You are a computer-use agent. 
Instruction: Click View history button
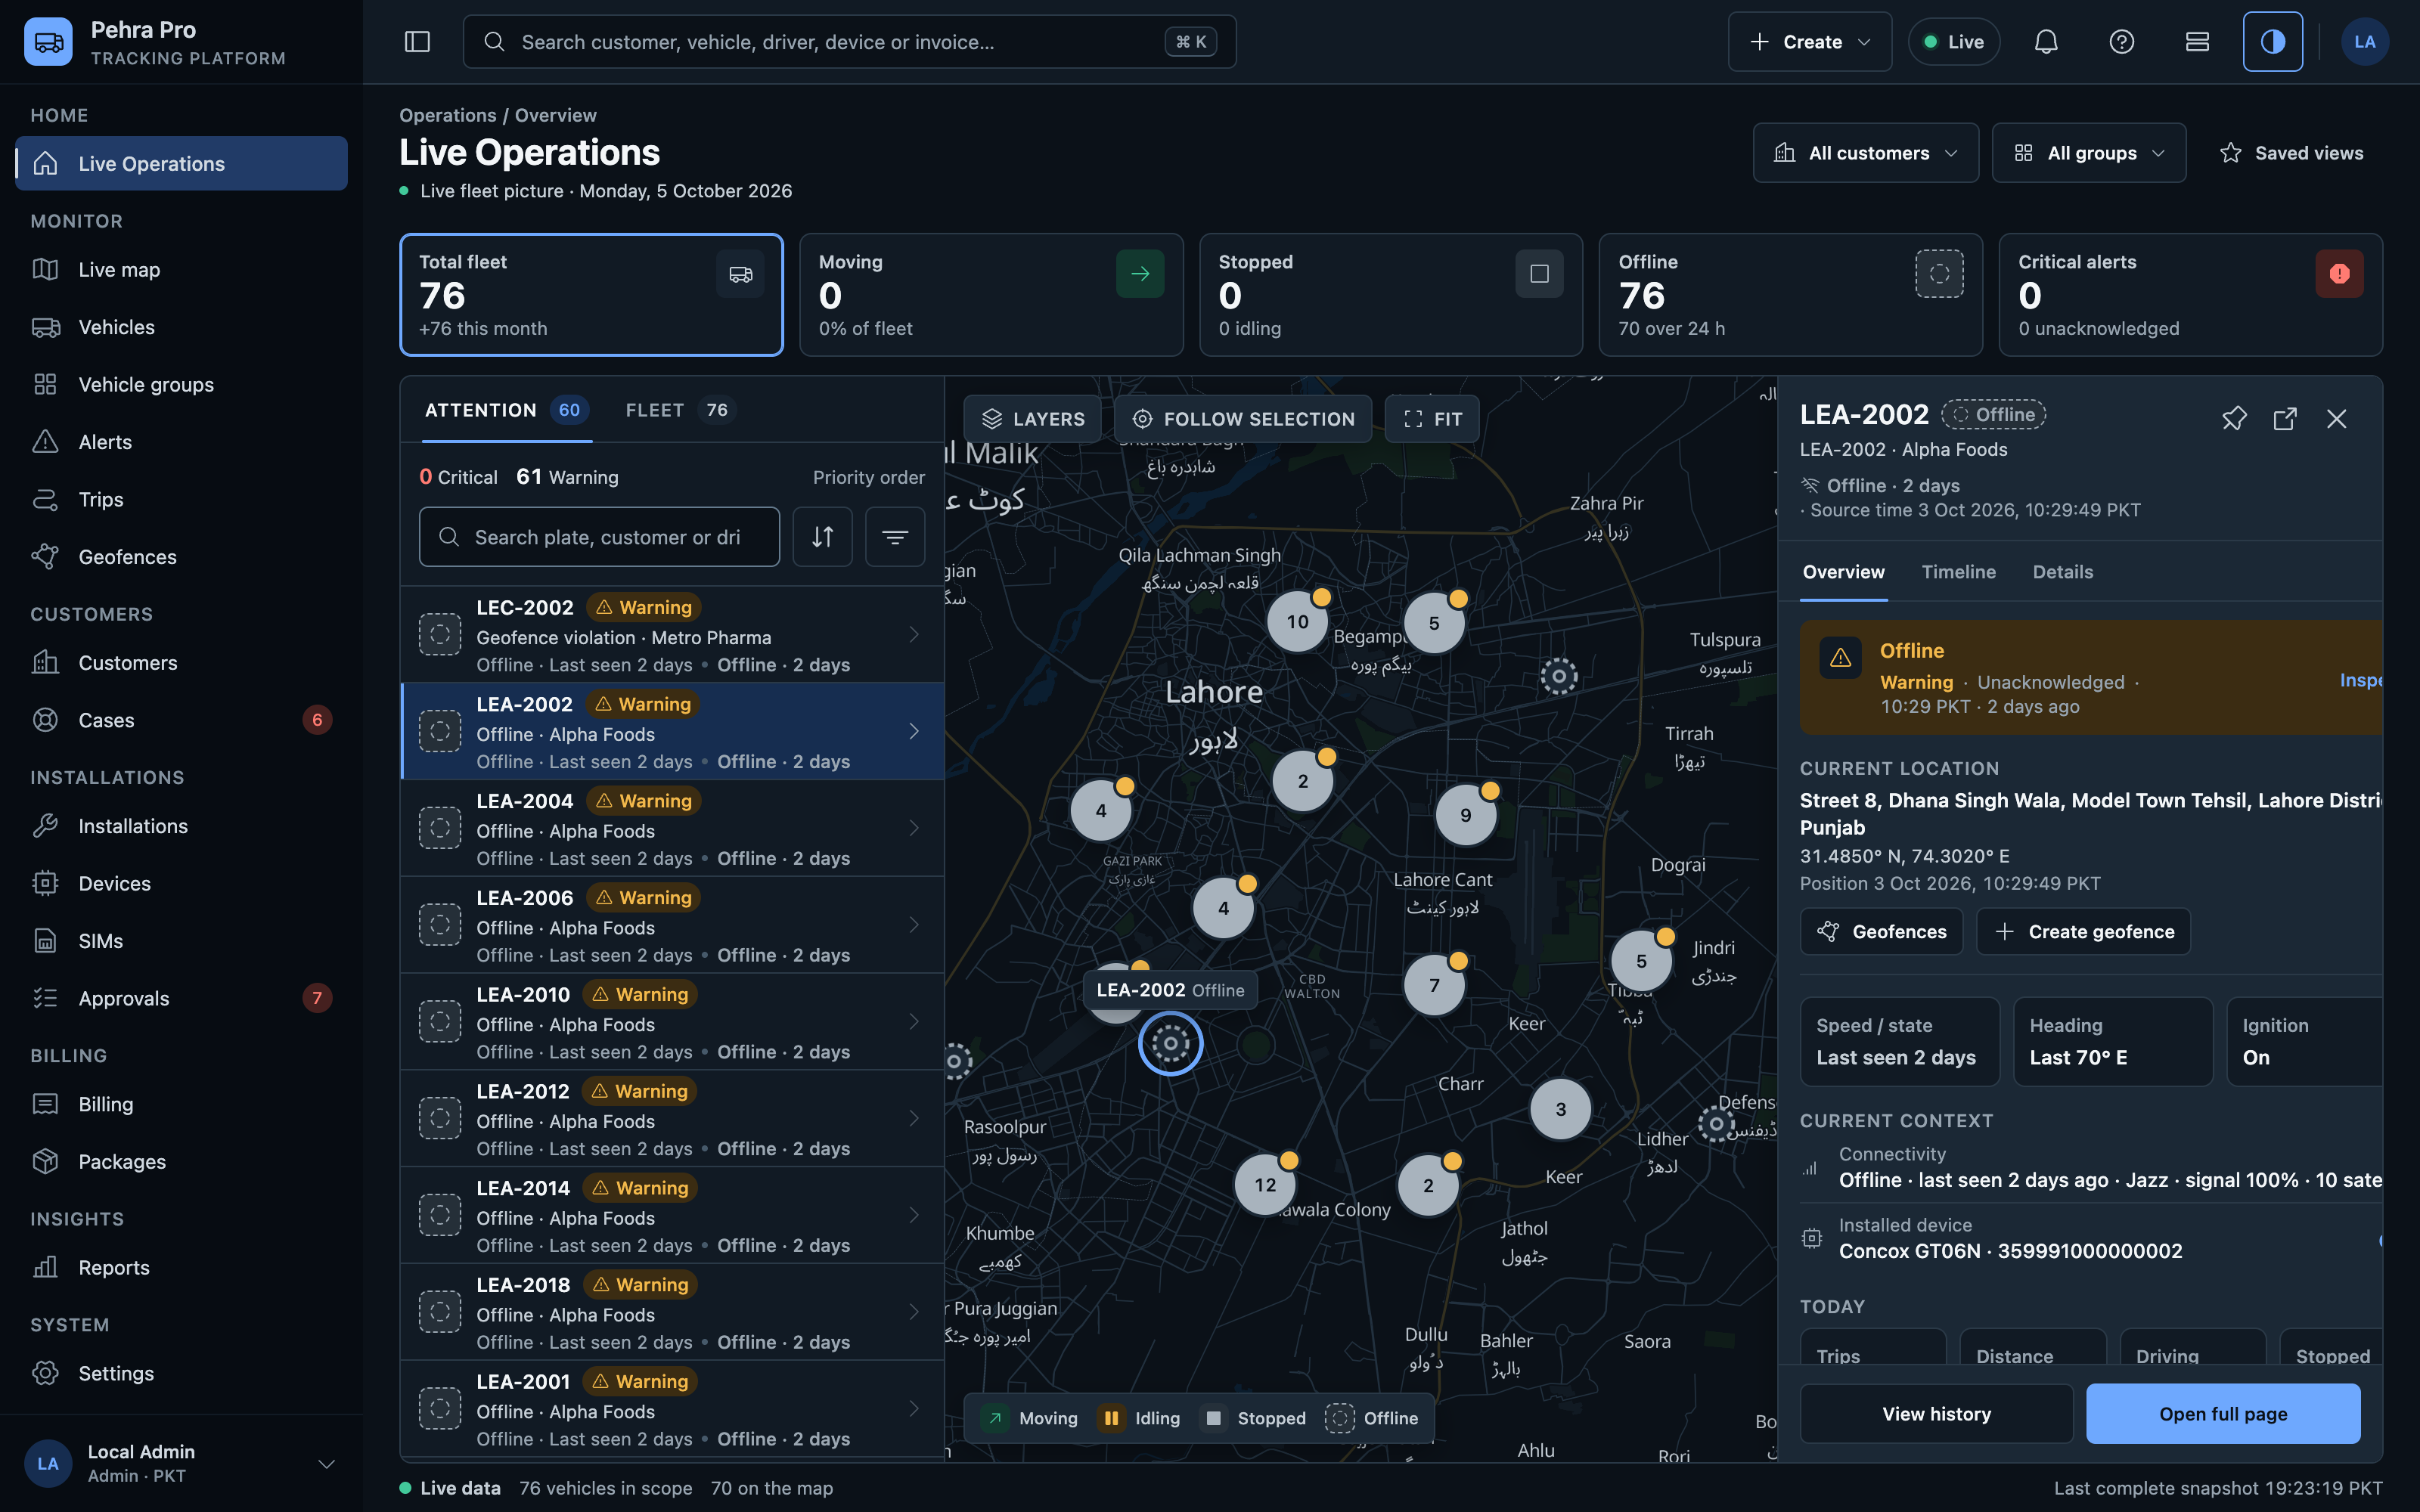[1936, 1414]
